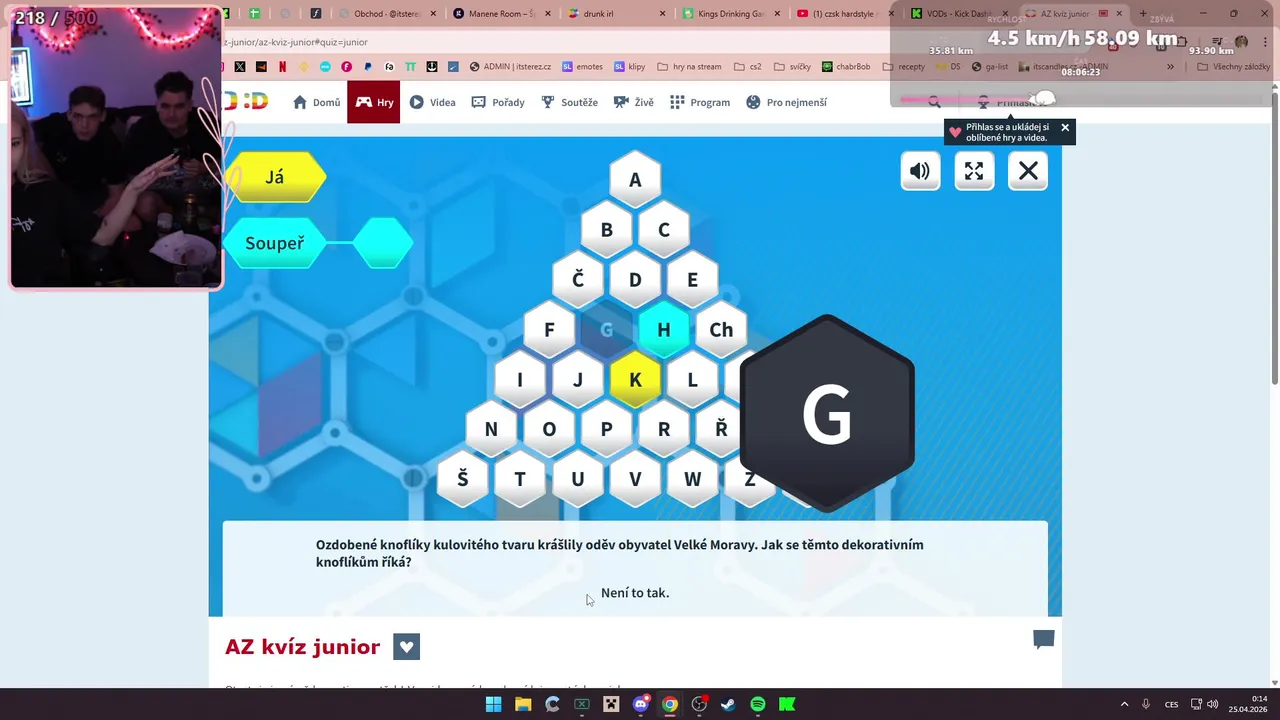Select the O hexagon tile
Screen dimensions: 1280x720
[549, 429]
